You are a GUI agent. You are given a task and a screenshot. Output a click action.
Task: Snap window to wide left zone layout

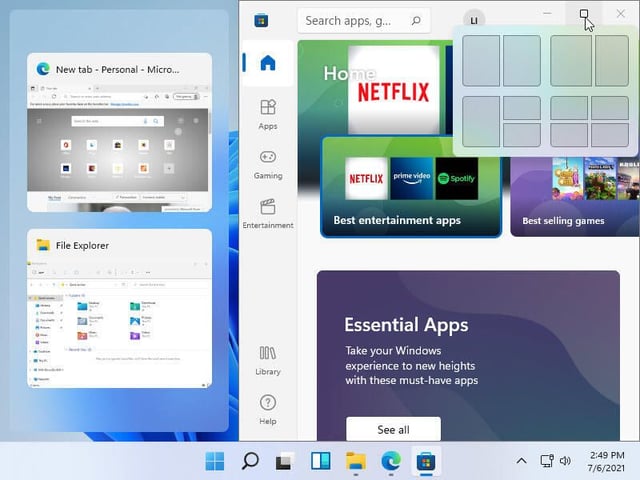[x=571, y=60]
